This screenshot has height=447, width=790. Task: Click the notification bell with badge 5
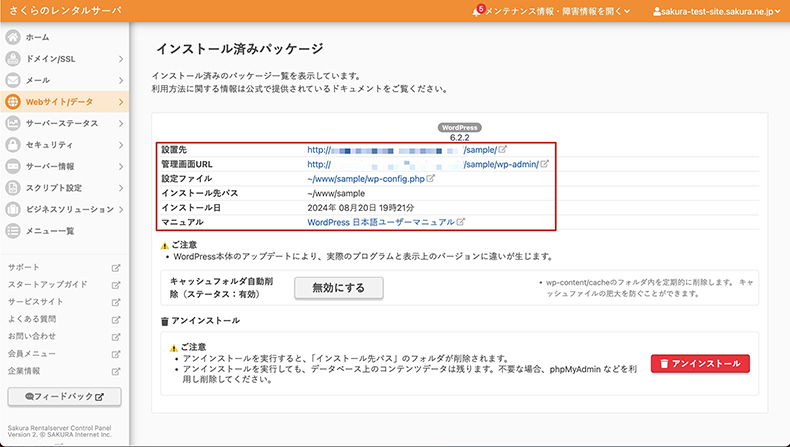coord(477,11)
